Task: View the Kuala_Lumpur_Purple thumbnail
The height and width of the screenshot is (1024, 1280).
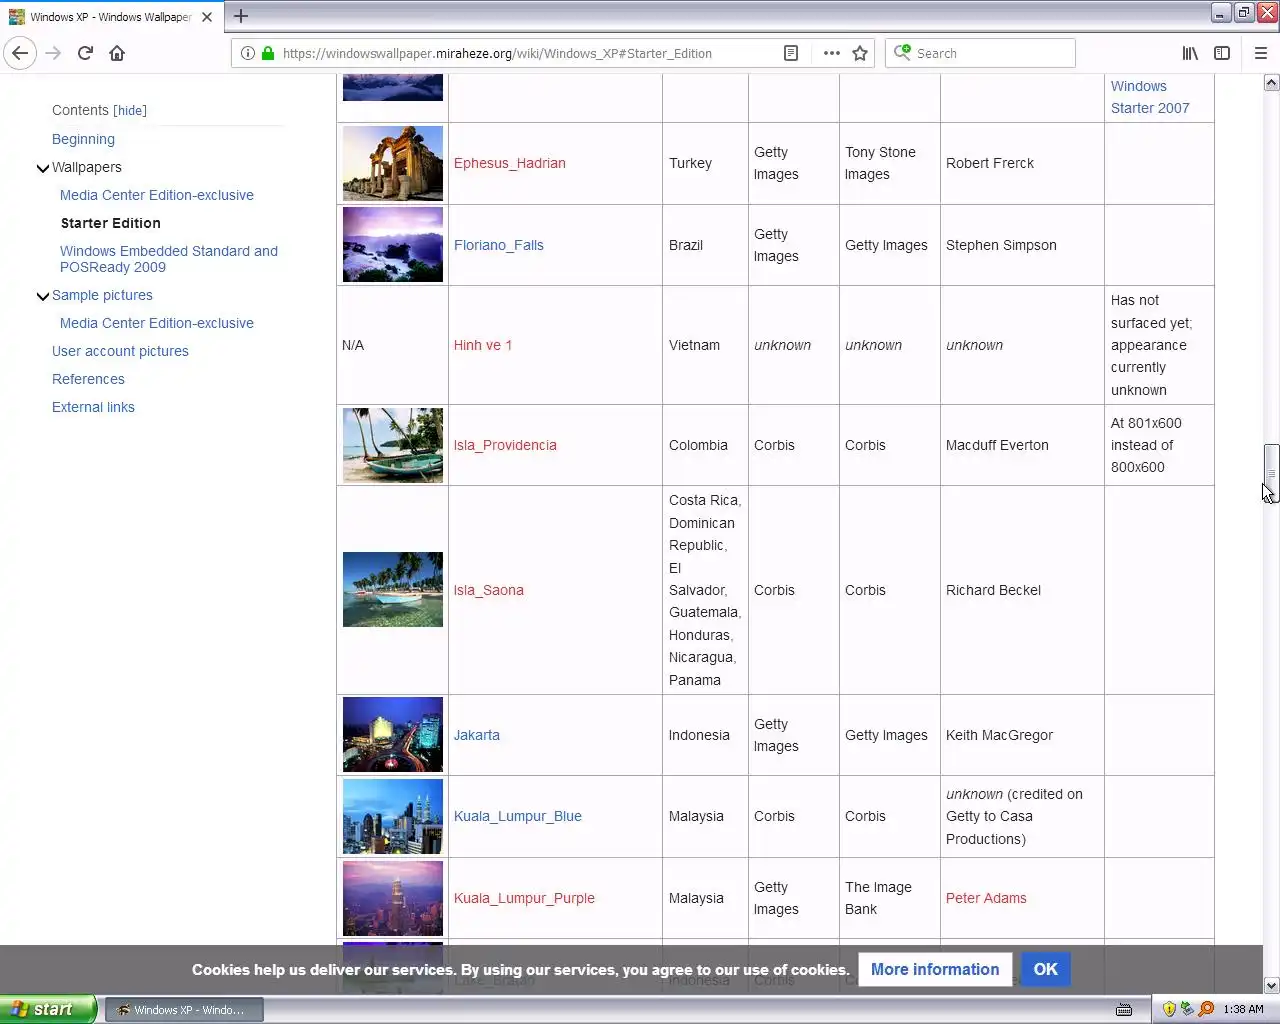Action: [393, 898]
